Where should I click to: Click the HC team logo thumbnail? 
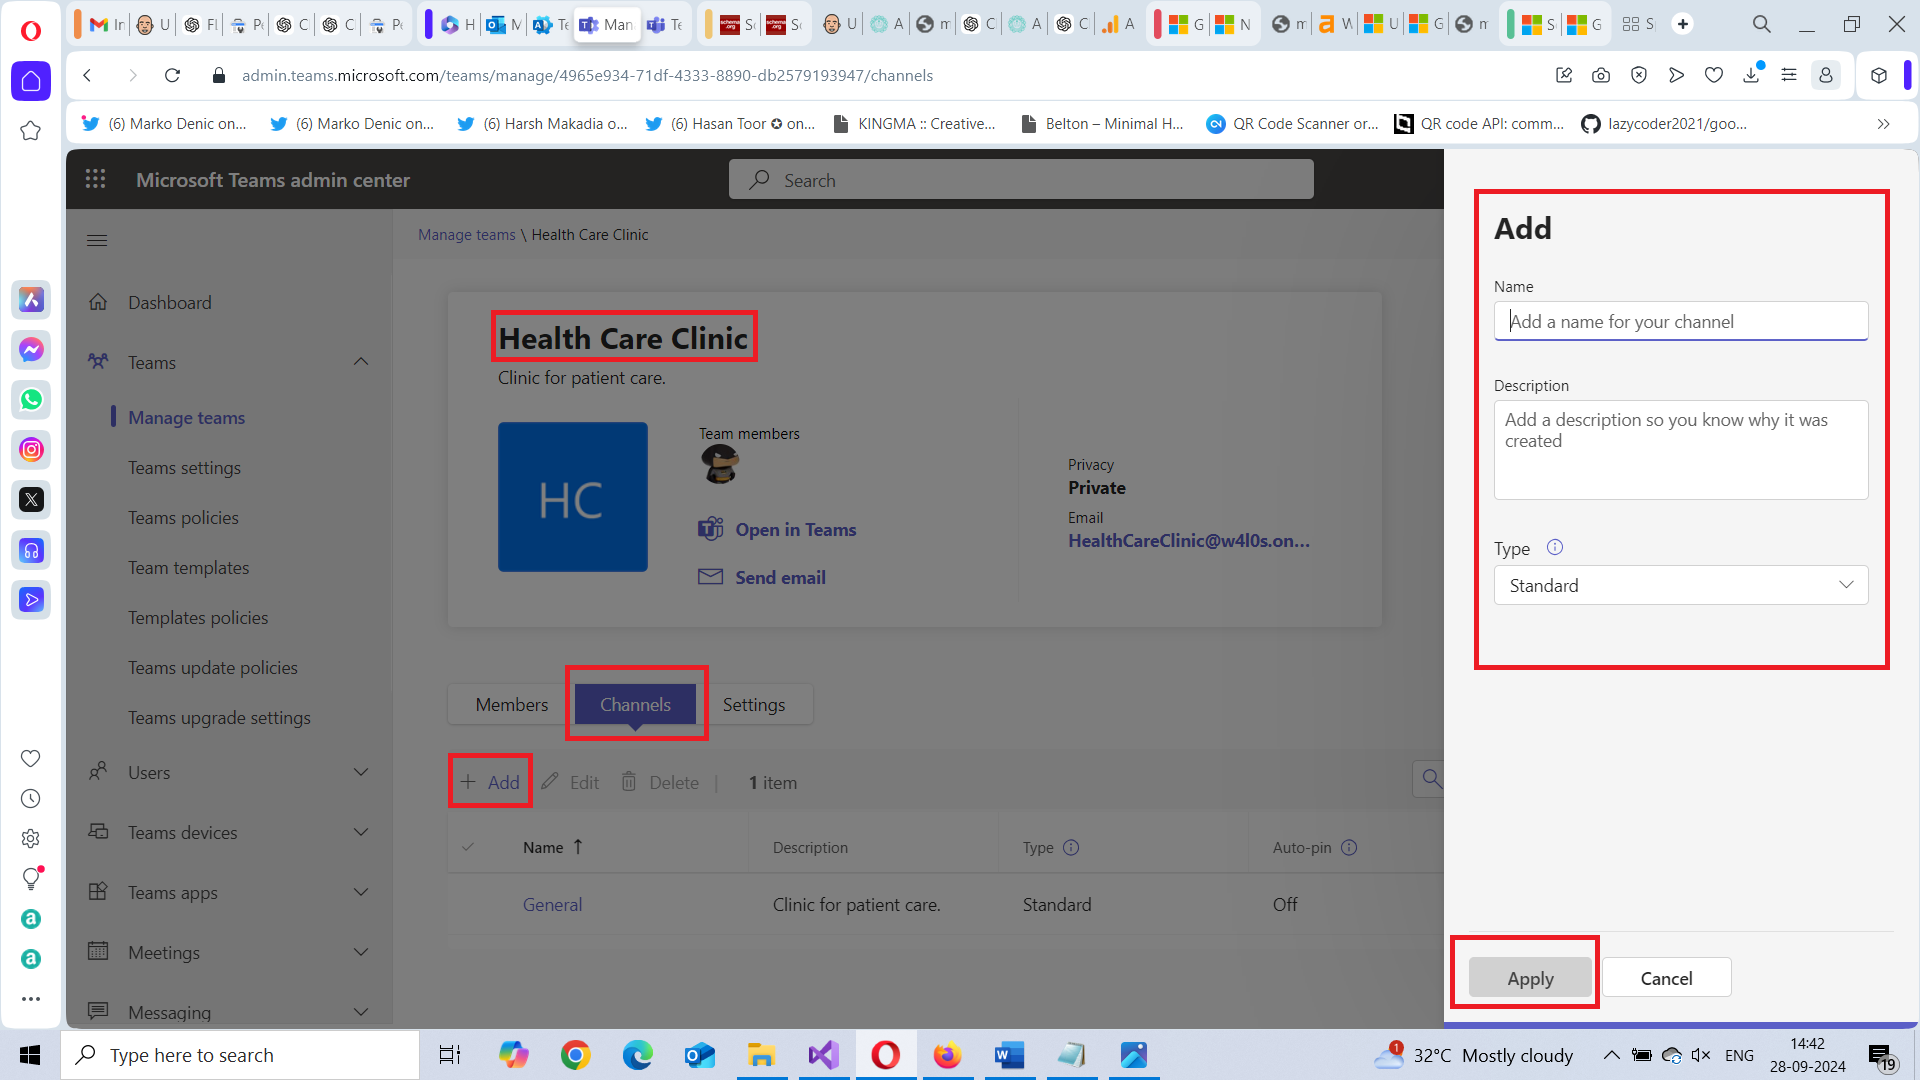point(573,497)
